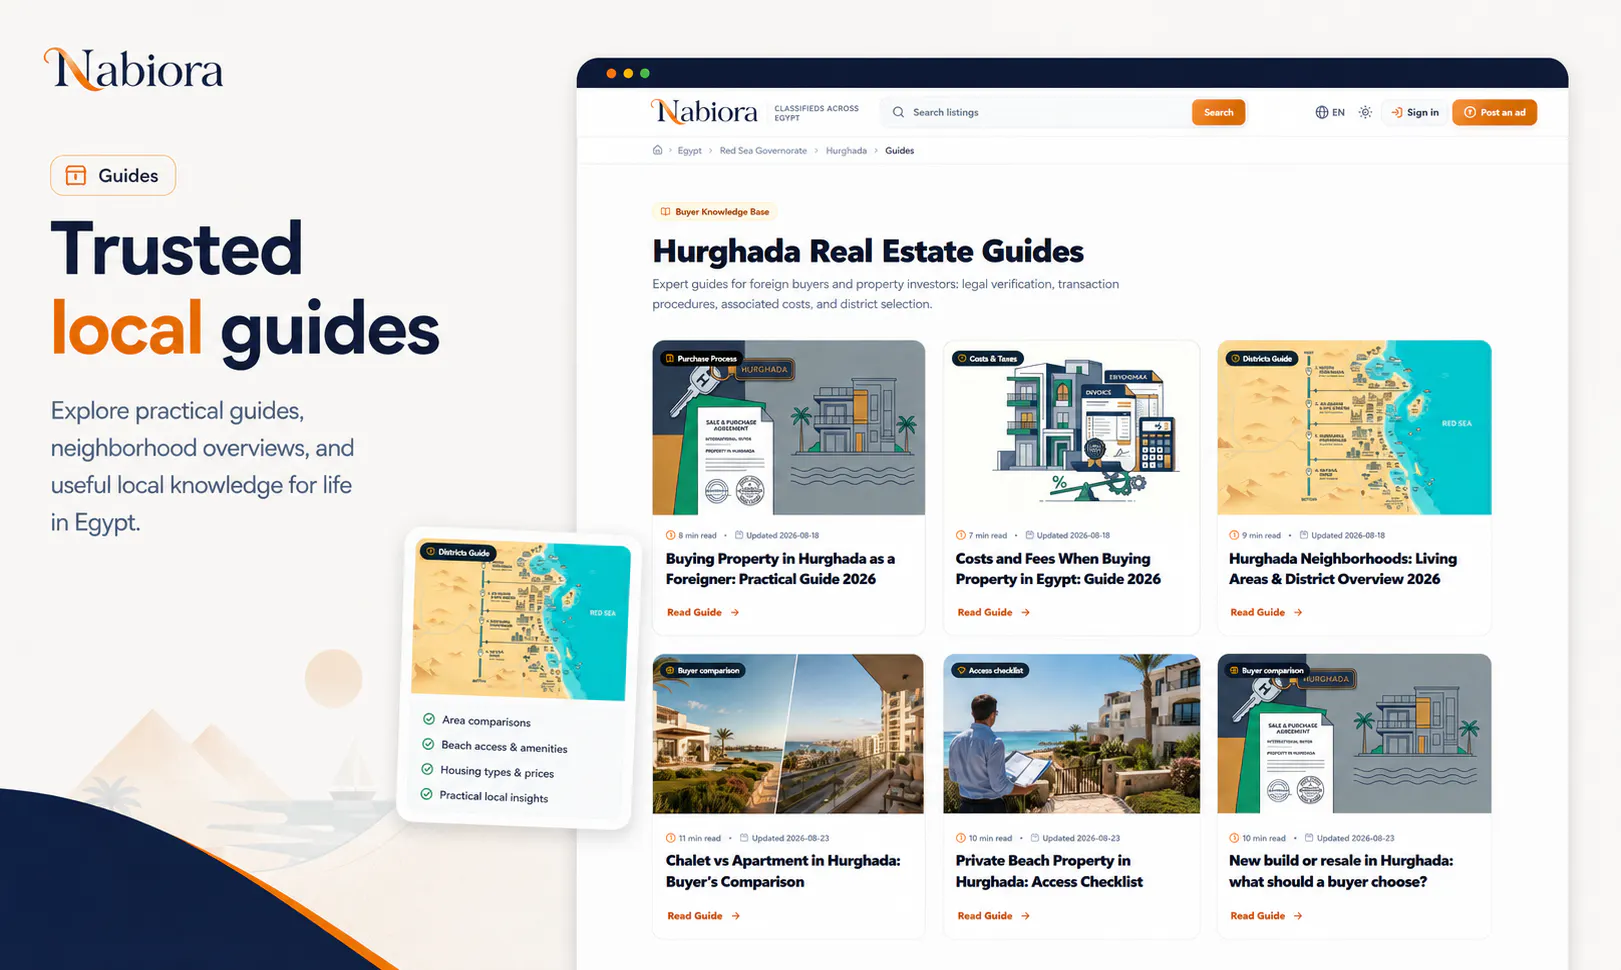Go to Red Sea Governorate in the breadcrumb
The image size is (1621, 970).
coord(763,151)
